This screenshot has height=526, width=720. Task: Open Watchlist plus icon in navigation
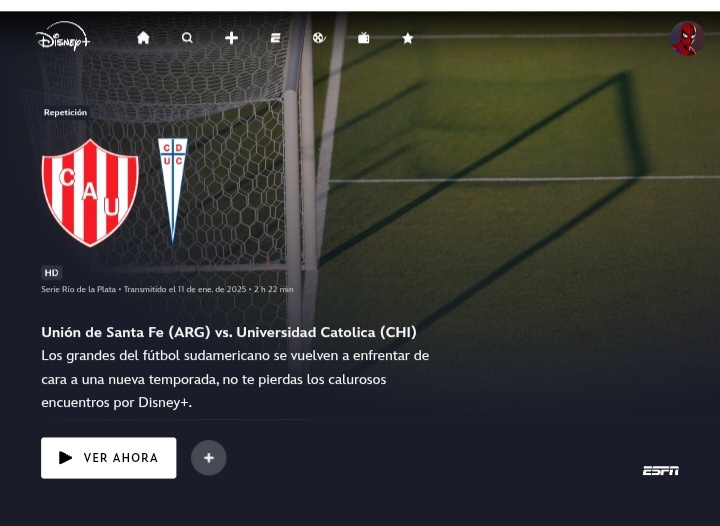(x=231, y=38)
